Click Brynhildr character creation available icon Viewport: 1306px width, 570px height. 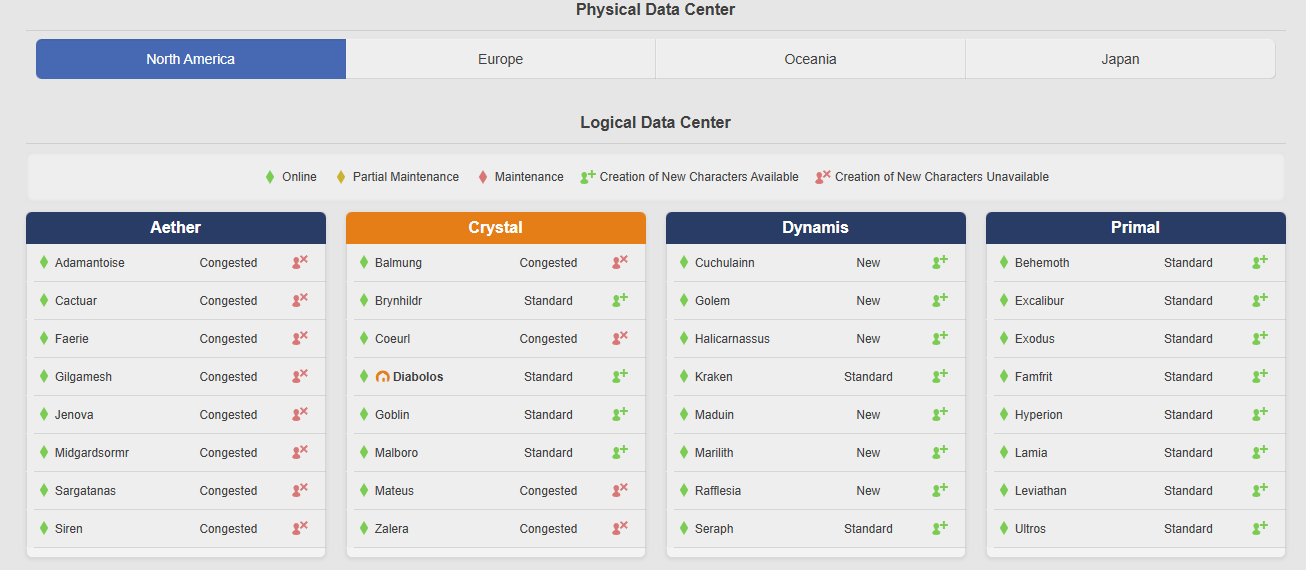(x=620, y=300)
